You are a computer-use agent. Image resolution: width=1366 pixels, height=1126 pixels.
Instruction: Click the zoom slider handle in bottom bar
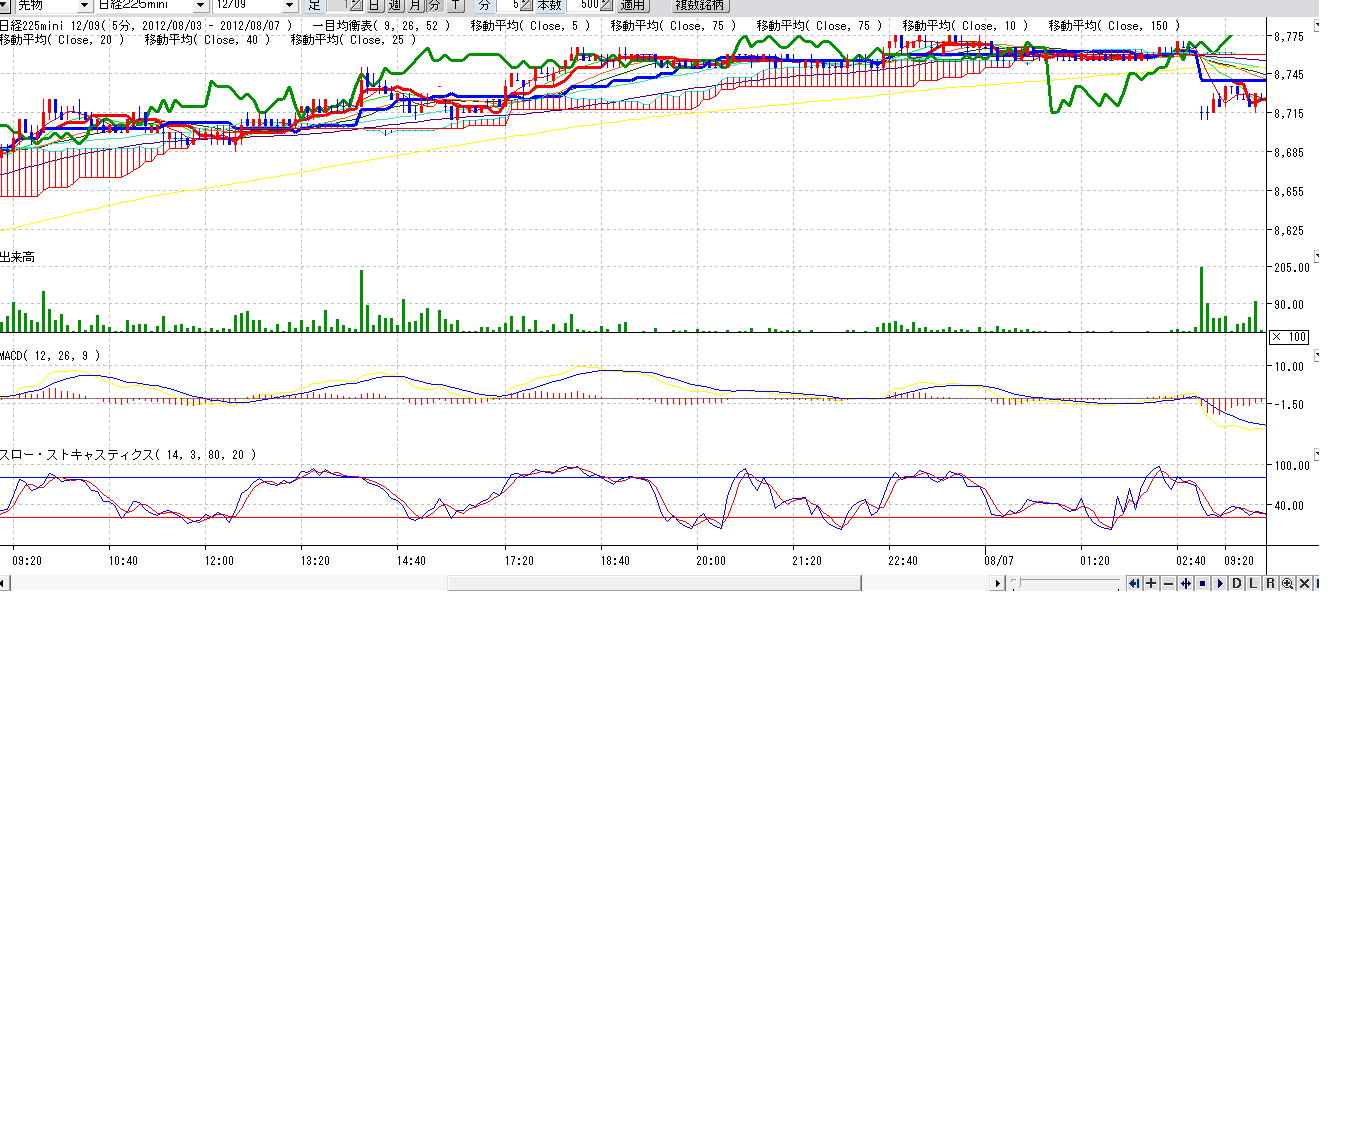tap(1014, 583)
